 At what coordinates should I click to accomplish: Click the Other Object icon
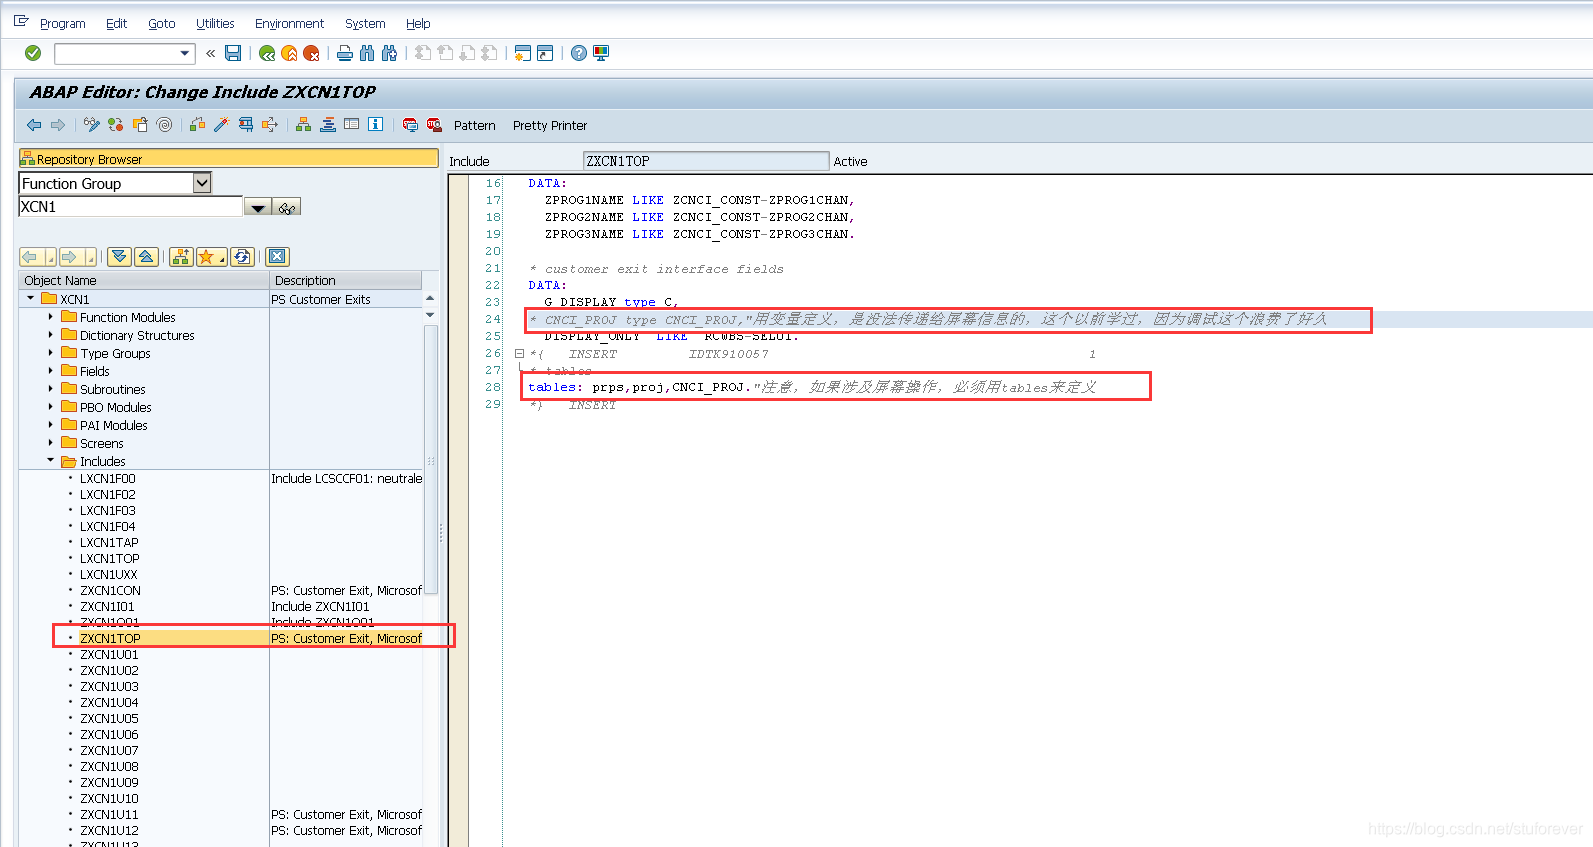(140, 125)
